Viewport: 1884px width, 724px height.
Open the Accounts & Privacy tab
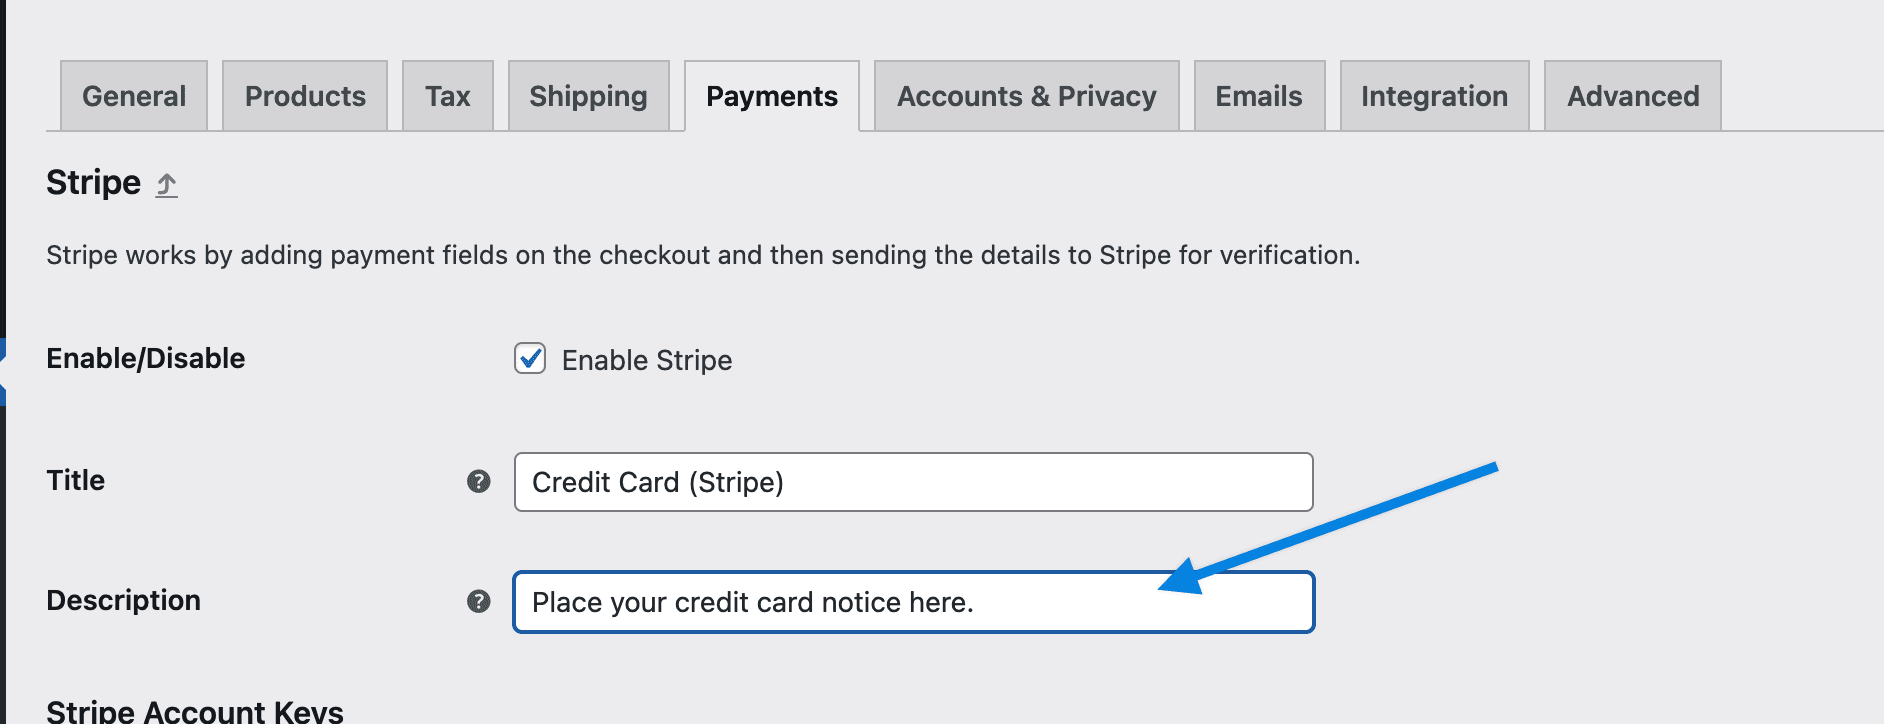(x=1026, y=96)
